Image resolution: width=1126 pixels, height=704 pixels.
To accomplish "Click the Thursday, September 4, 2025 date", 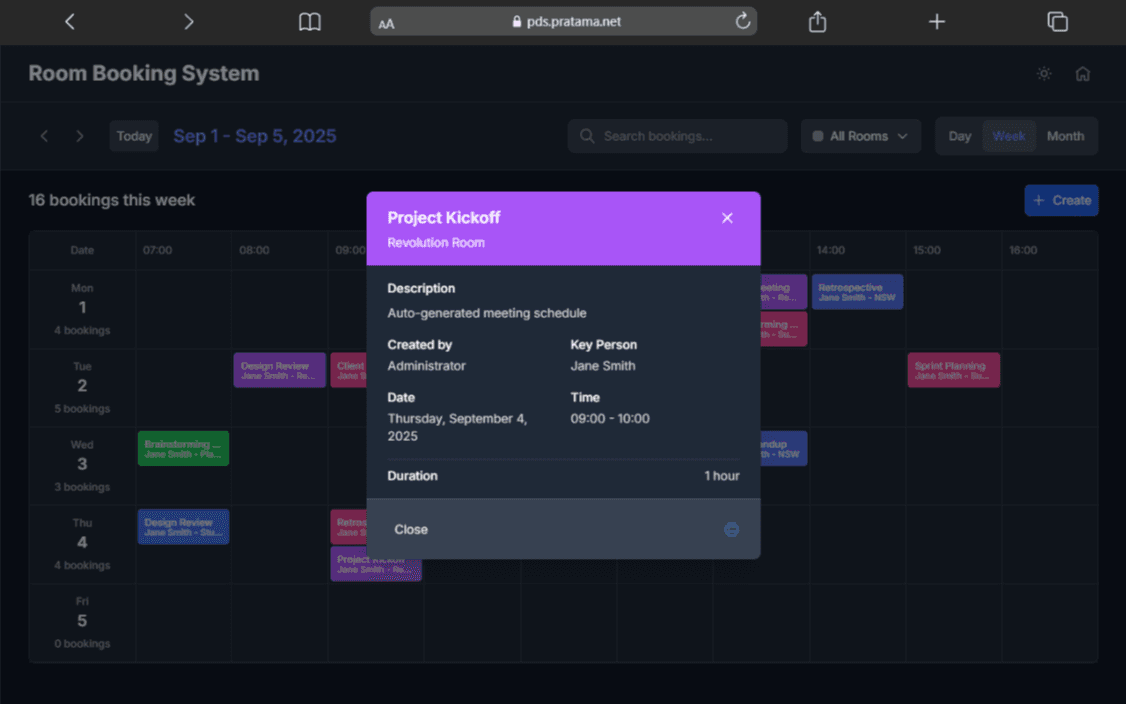I will 457,427.
